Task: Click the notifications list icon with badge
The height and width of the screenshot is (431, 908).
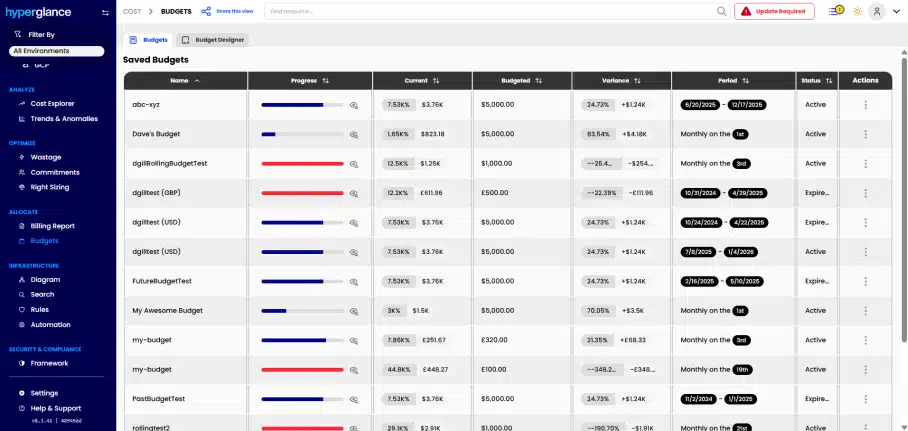Action: 836,11
